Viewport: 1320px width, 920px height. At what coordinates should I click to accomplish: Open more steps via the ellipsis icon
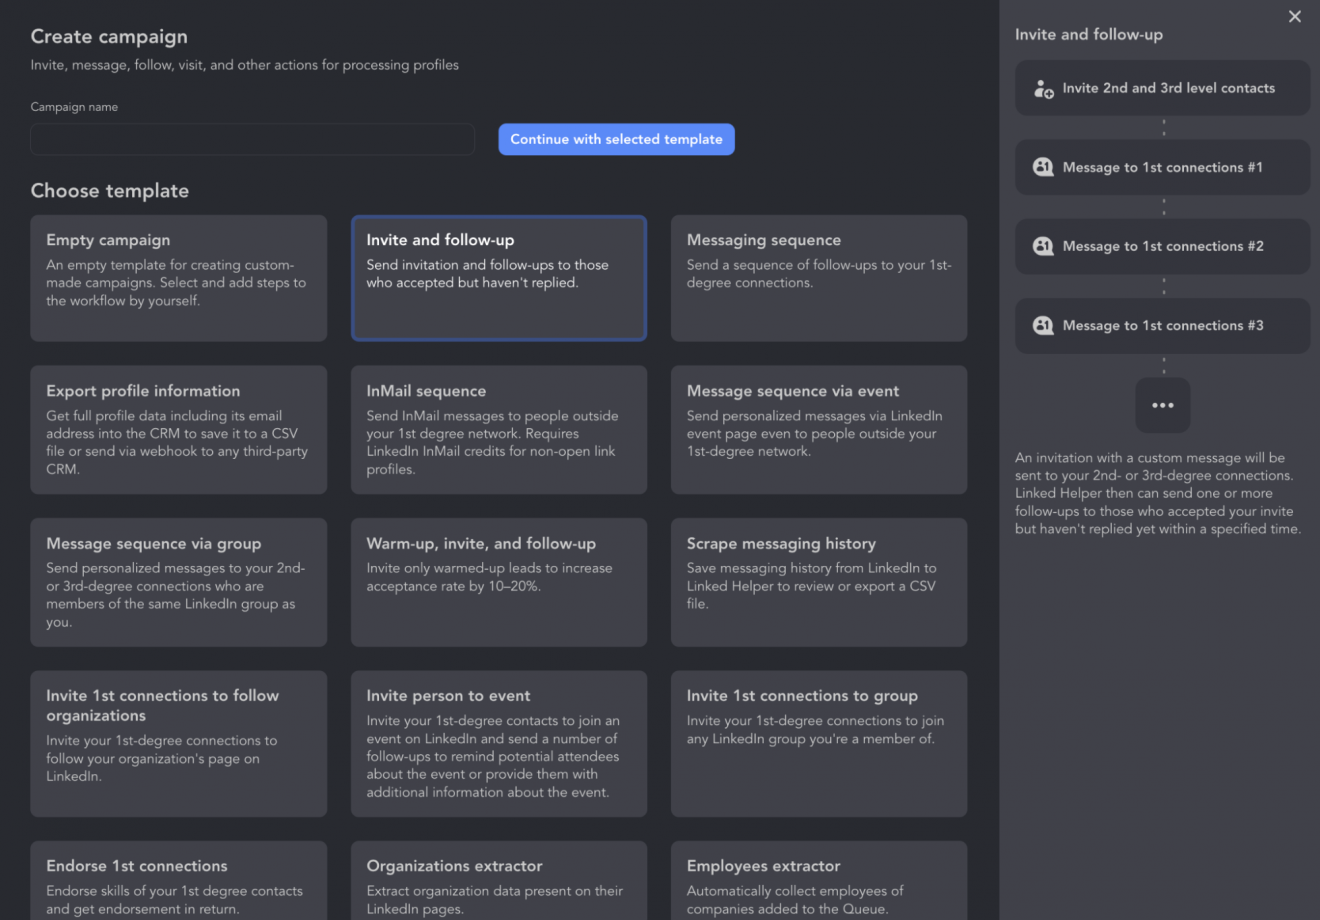1162,405
